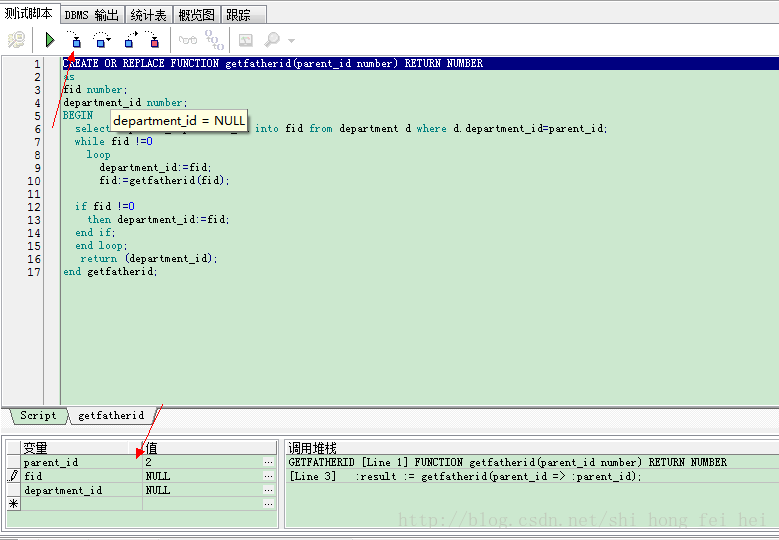Select the getfatherid bottom tab
This screenshot has height=540, width=779.
click(x=111, y=416)
